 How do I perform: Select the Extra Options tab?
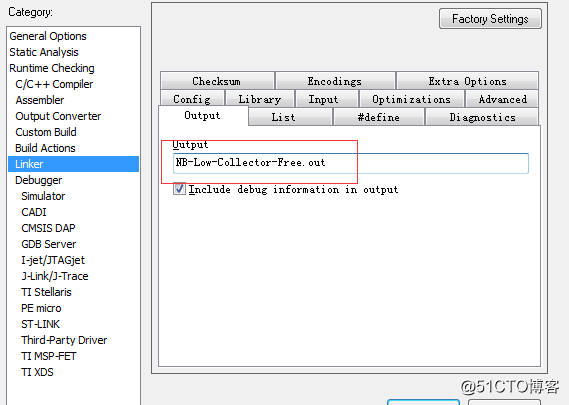(x=467, y=81)
